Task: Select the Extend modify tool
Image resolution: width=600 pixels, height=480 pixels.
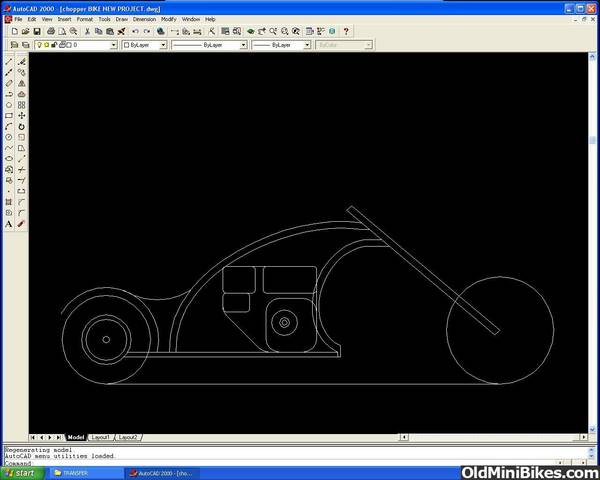Action: (21, 180)
